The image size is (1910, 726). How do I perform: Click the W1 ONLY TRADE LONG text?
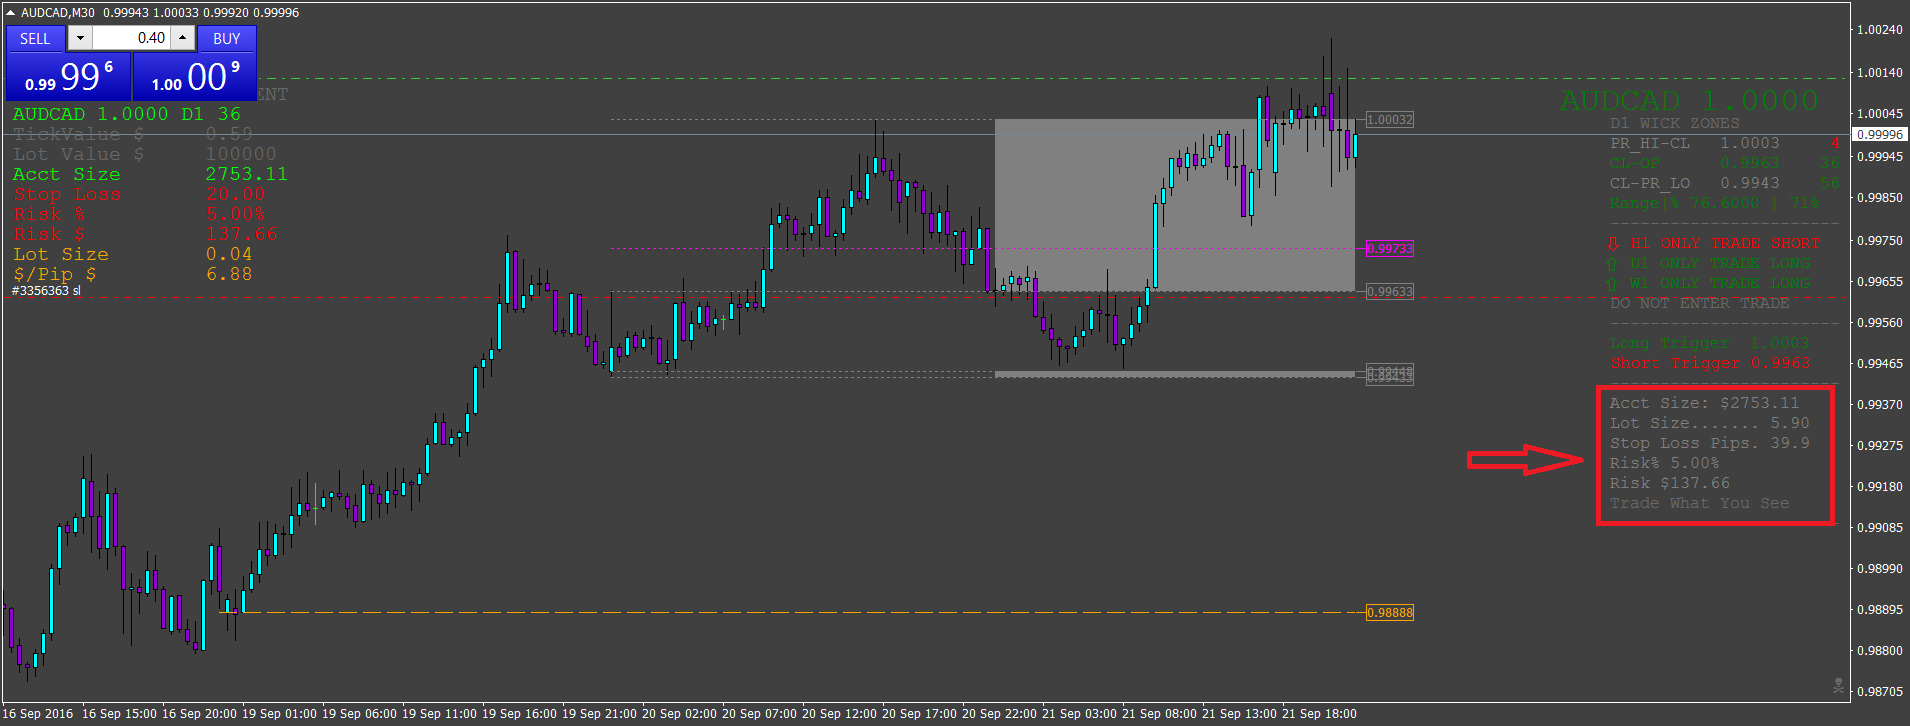[x=1720, y=283]
